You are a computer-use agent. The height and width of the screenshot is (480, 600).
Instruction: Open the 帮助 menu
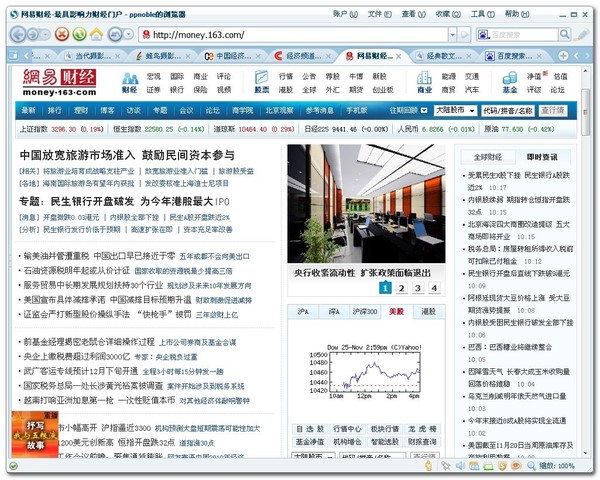pyautogui.click(x=517, y=14)
